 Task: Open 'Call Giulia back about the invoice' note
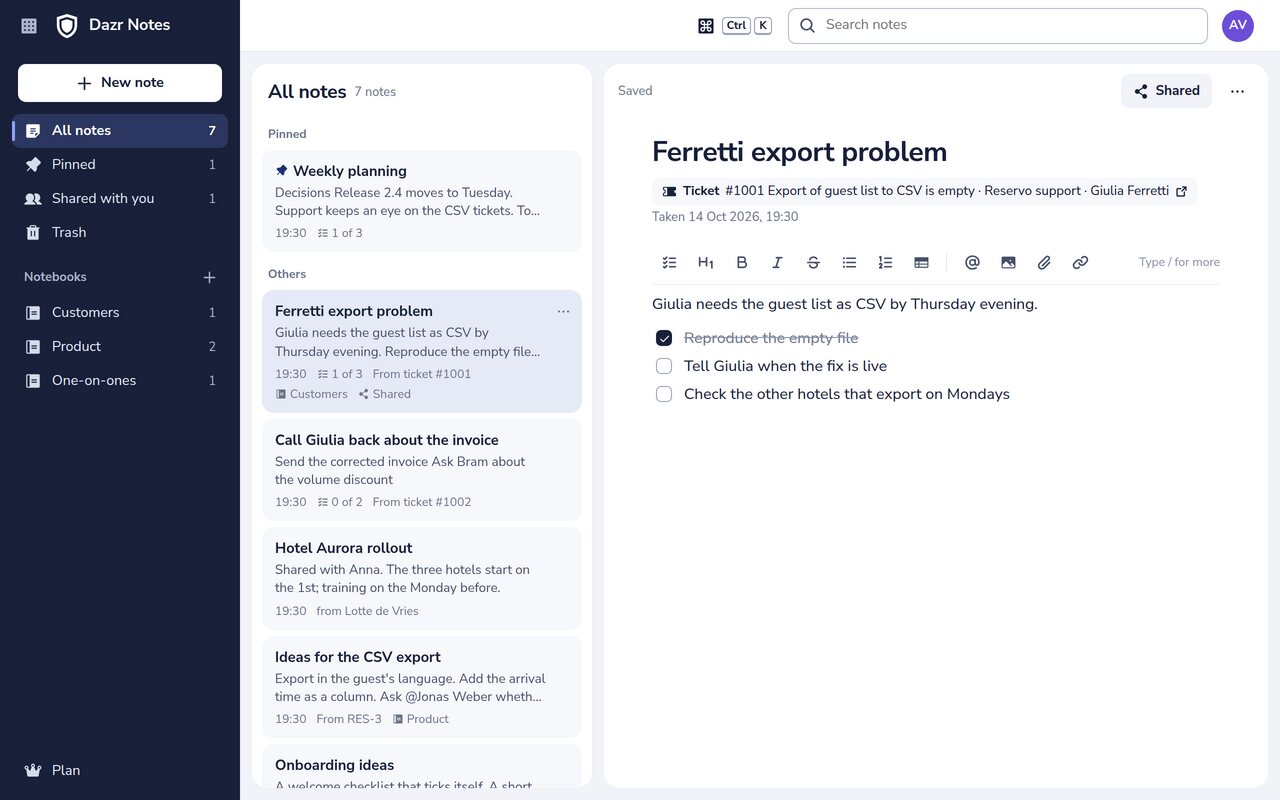pyautogui.click(x=422, y=470)
